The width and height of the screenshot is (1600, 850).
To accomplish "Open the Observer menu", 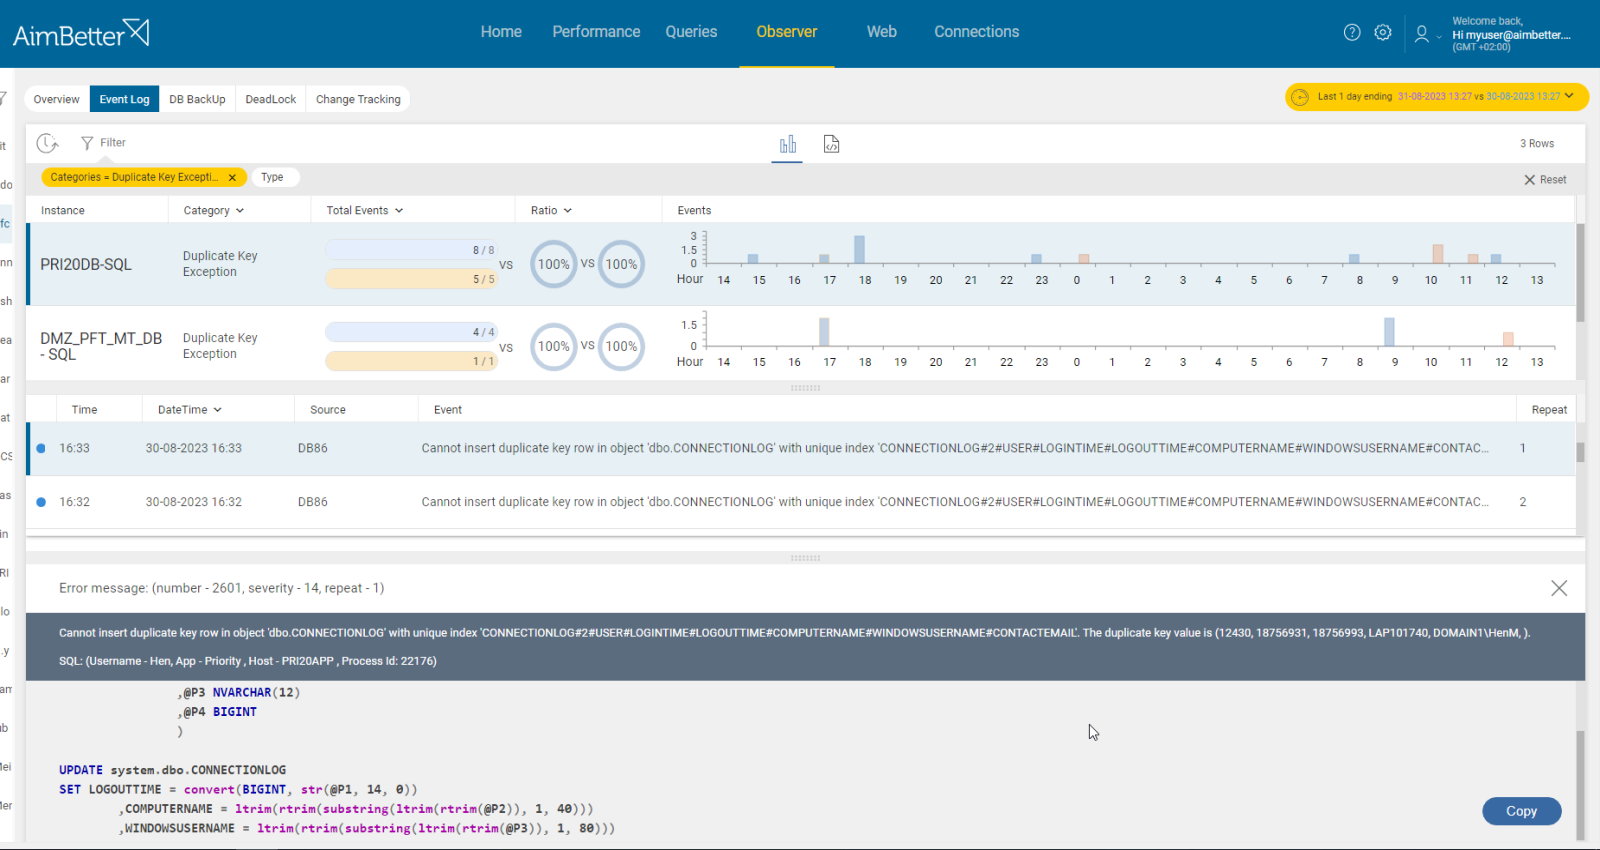I will pos(787,32).
